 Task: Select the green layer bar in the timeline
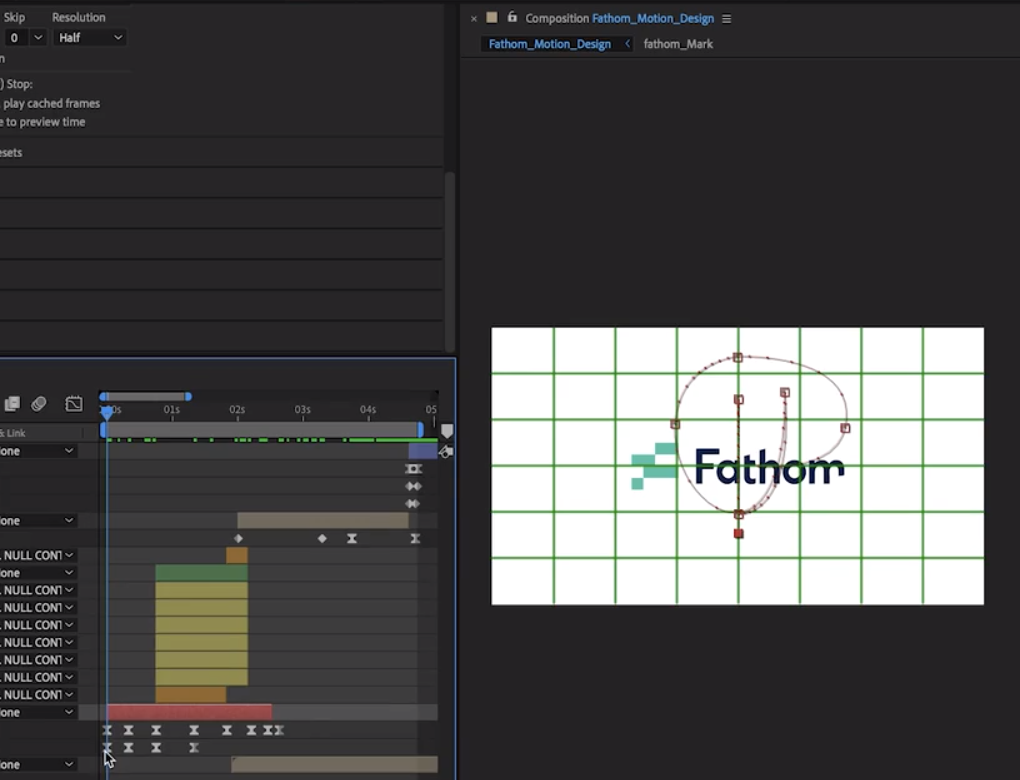(x=202, y=573)
